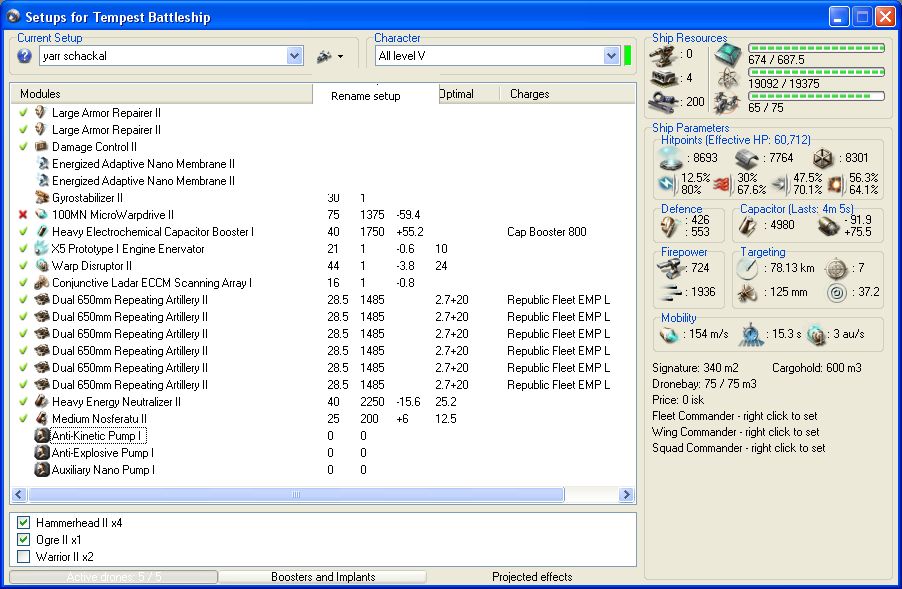The height and width of the screenshot is (589, 902).
Task: Click the Warp Disruptor II module icon
Action: 41,266
